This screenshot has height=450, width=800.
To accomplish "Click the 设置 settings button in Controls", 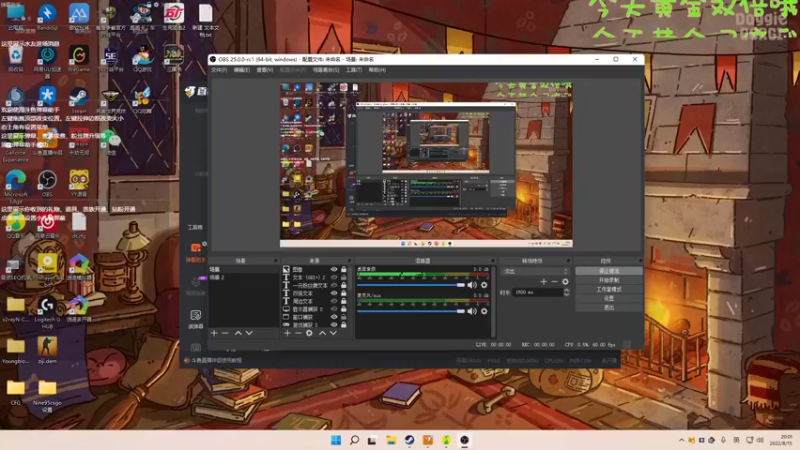I will click(609, 298).
